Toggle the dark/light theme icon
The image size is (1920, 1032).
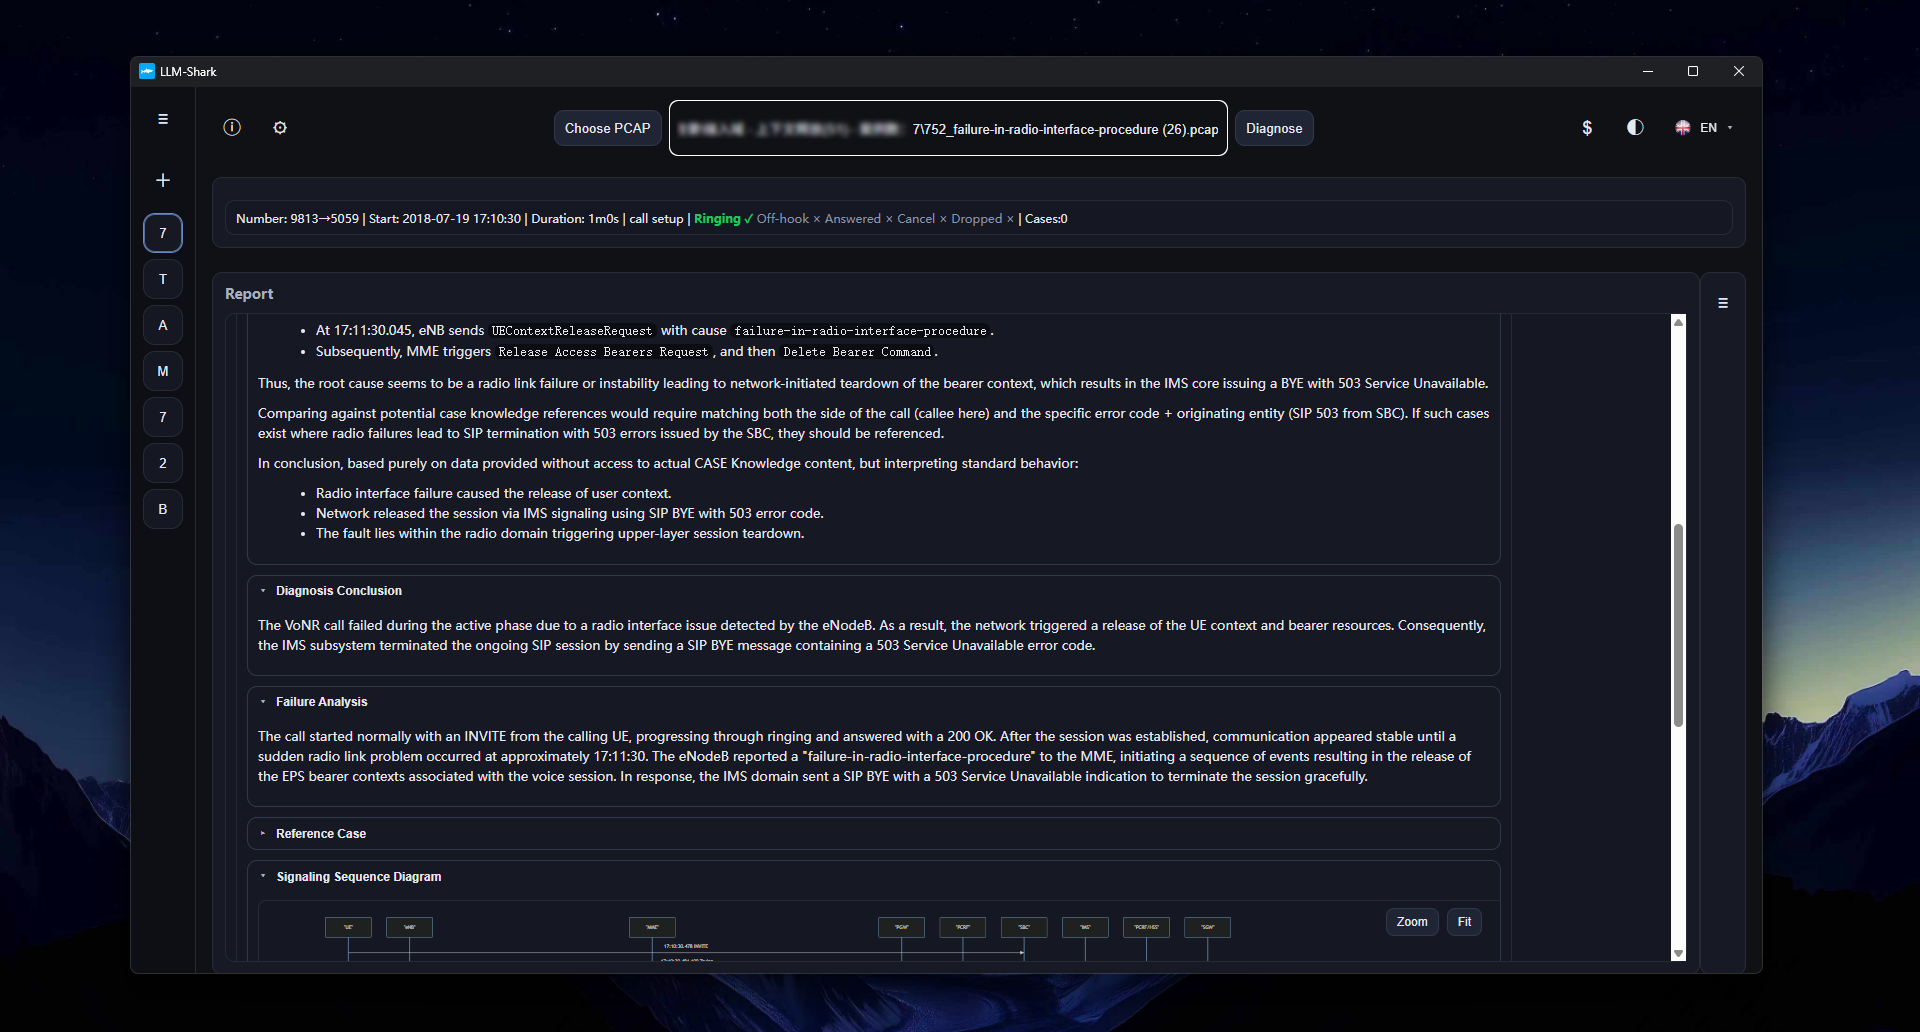pos(1635,127)
